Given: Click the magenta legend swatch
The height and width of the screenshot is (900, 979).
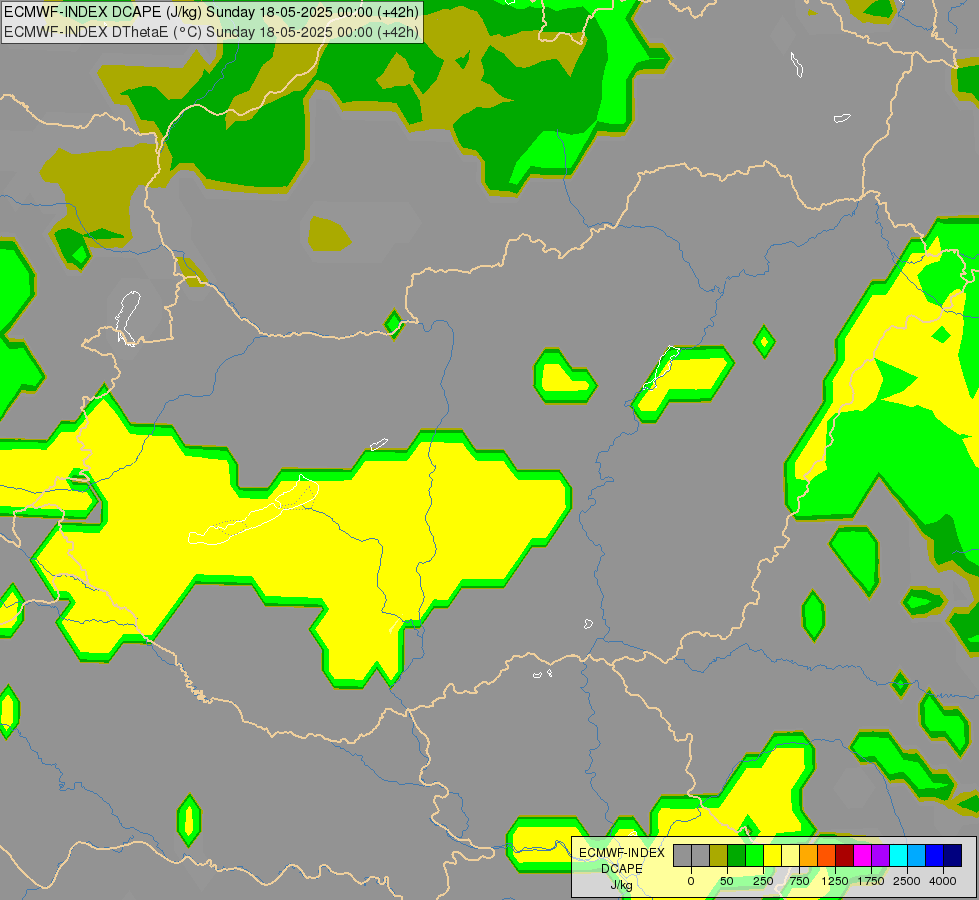Looking at the screenshot, I should (x=862, y=856).
